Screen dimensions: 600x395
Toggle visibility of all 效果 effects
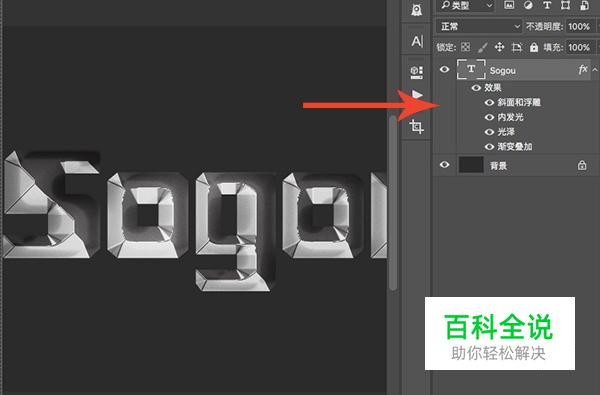point(476,88)
